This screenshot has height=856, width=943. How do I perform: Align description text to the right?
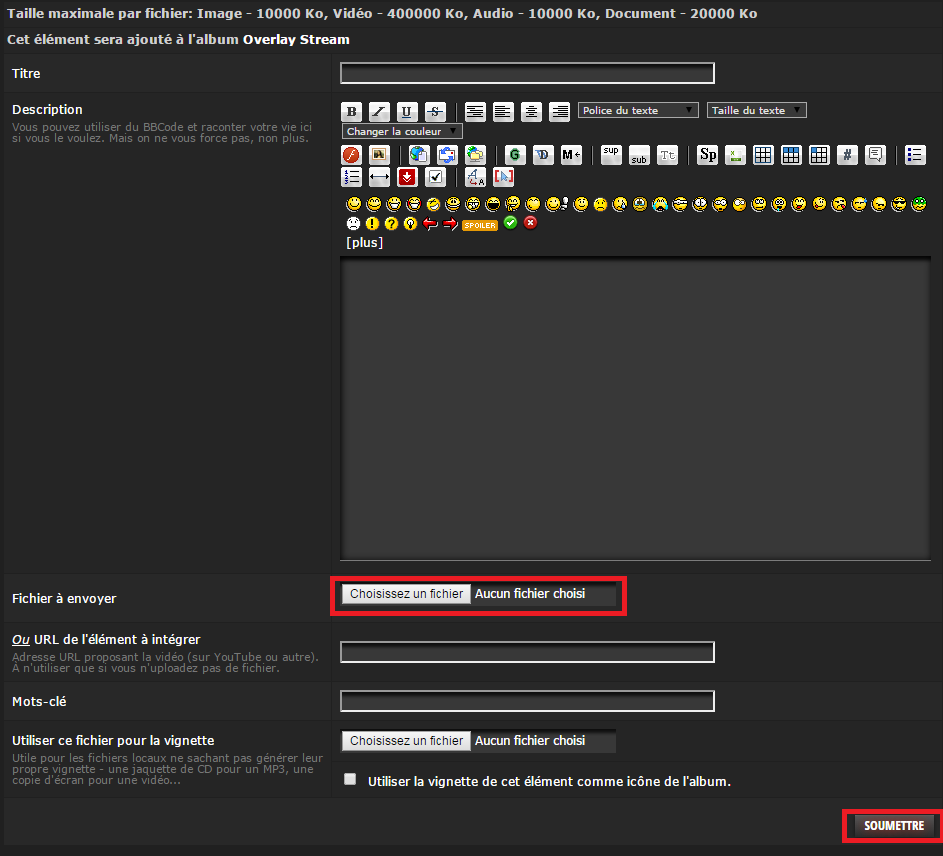(x=559, y=111)
